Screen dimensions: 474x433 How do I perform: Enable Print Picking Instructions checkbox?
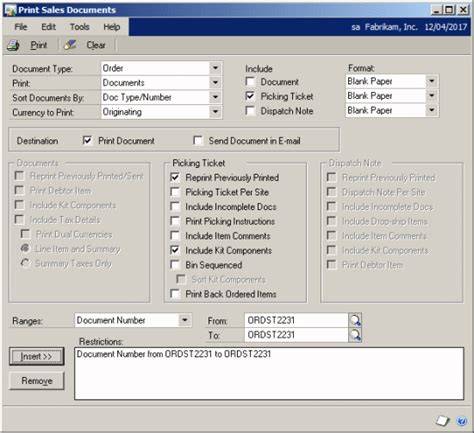[175, 221]
